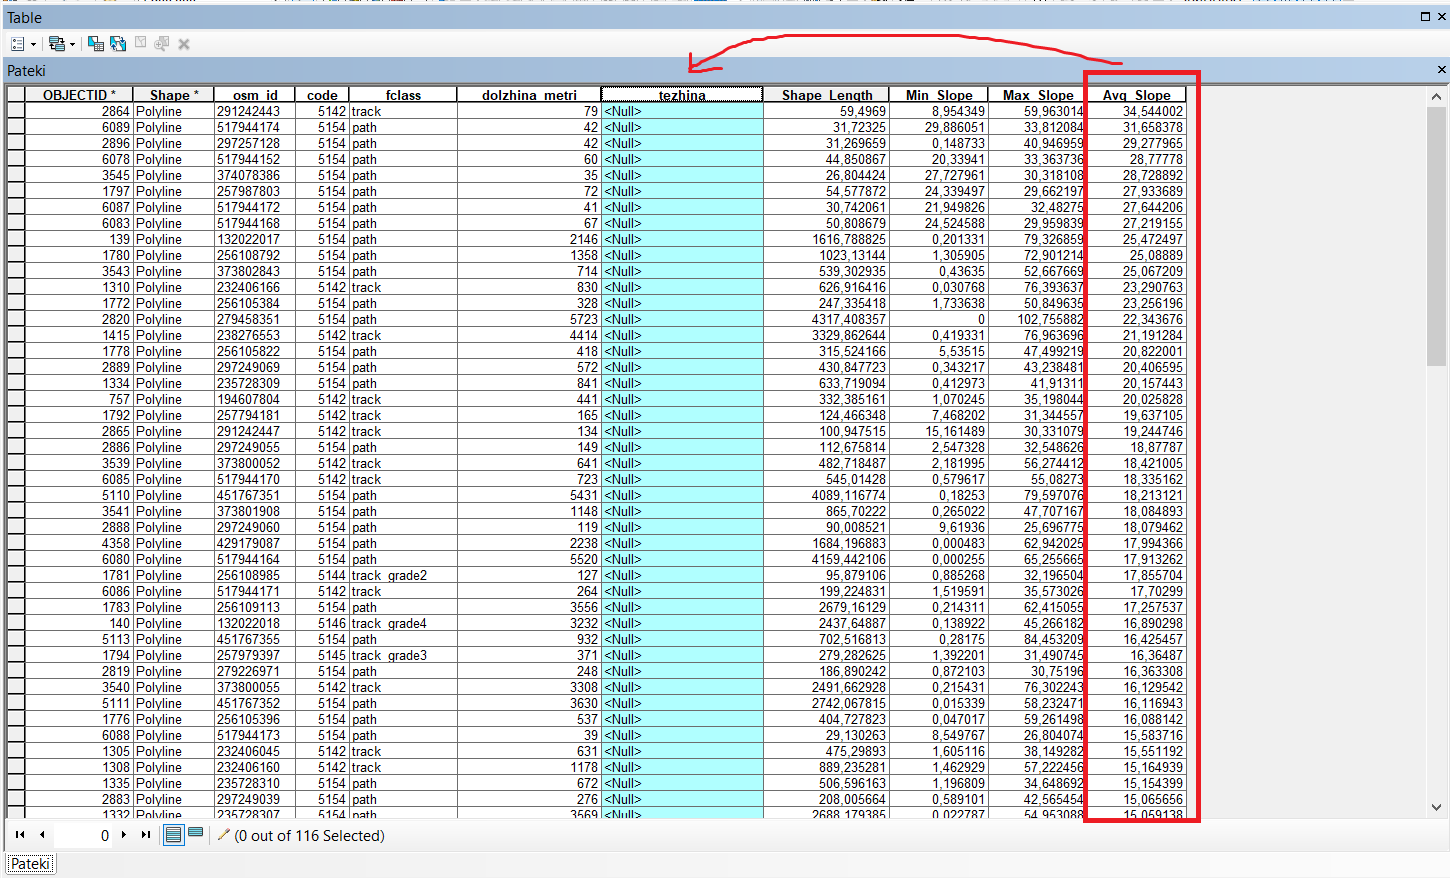Select the Shape_Length column header
This screenshot has width=1450, height=878.
click(x=827, y=95)
